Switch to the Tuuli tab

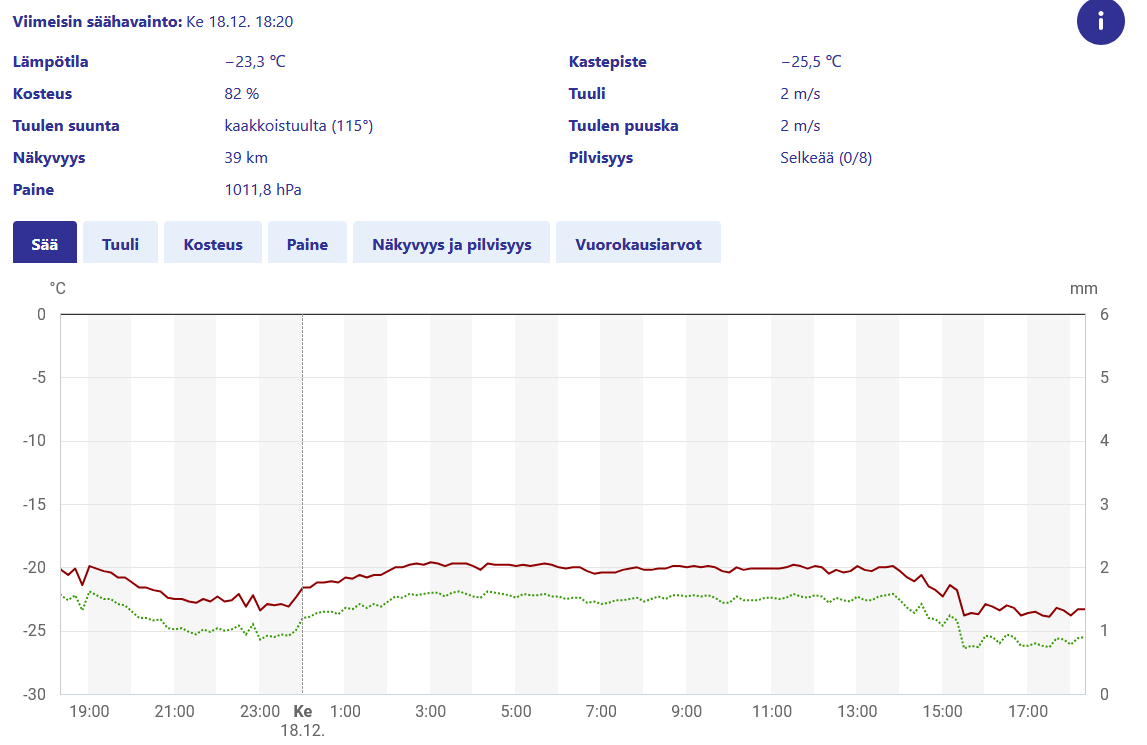click(120, 244)
